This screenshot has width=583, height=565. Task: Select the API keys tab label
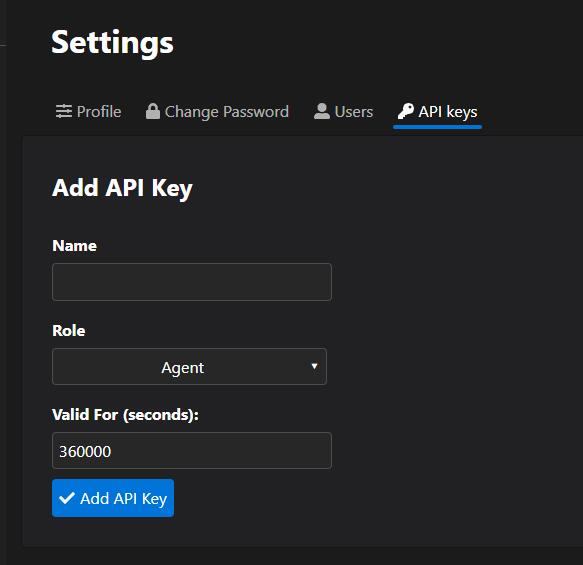tap(448, 112)
